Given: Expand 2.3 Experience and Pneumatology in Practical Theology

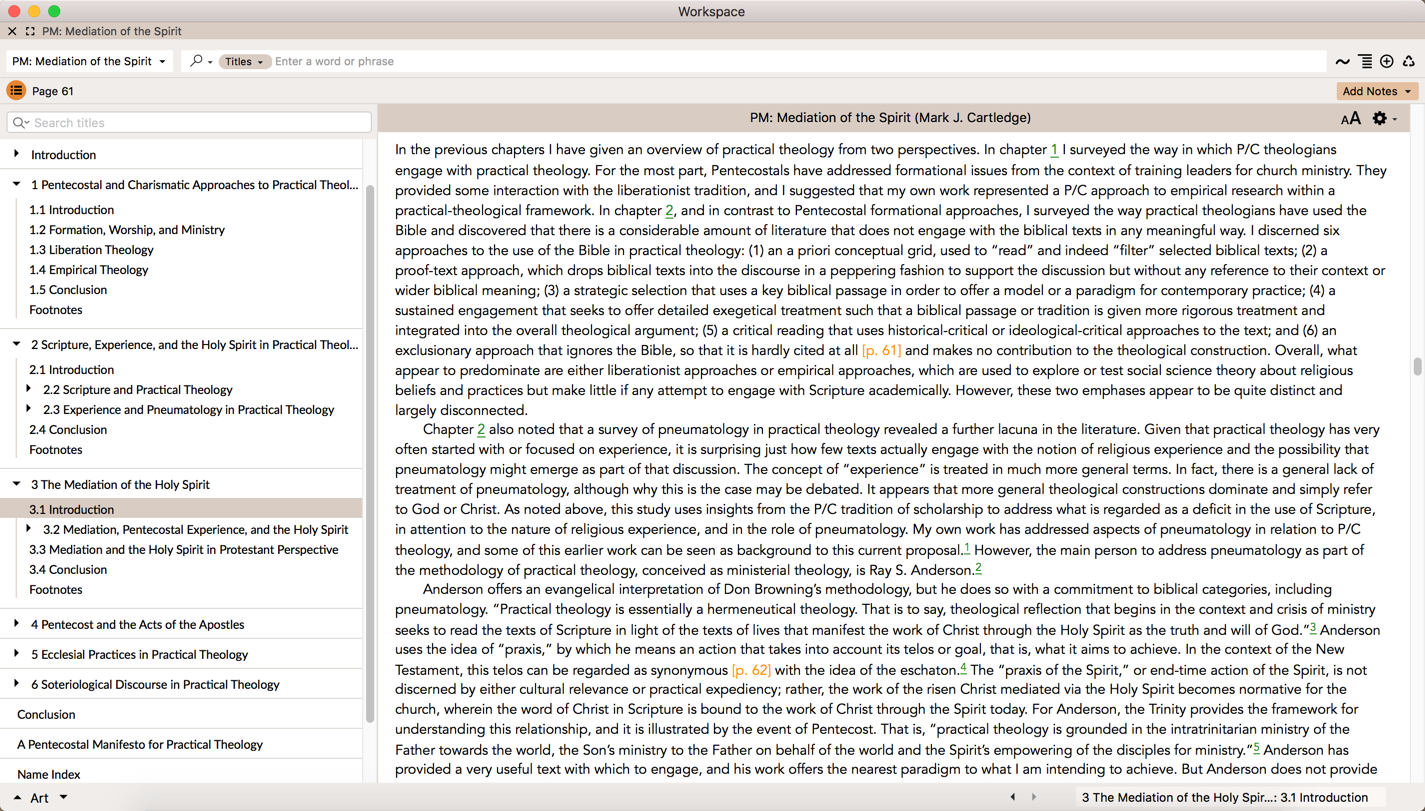Looking at the screenshot, I should (x=29, y=409).
